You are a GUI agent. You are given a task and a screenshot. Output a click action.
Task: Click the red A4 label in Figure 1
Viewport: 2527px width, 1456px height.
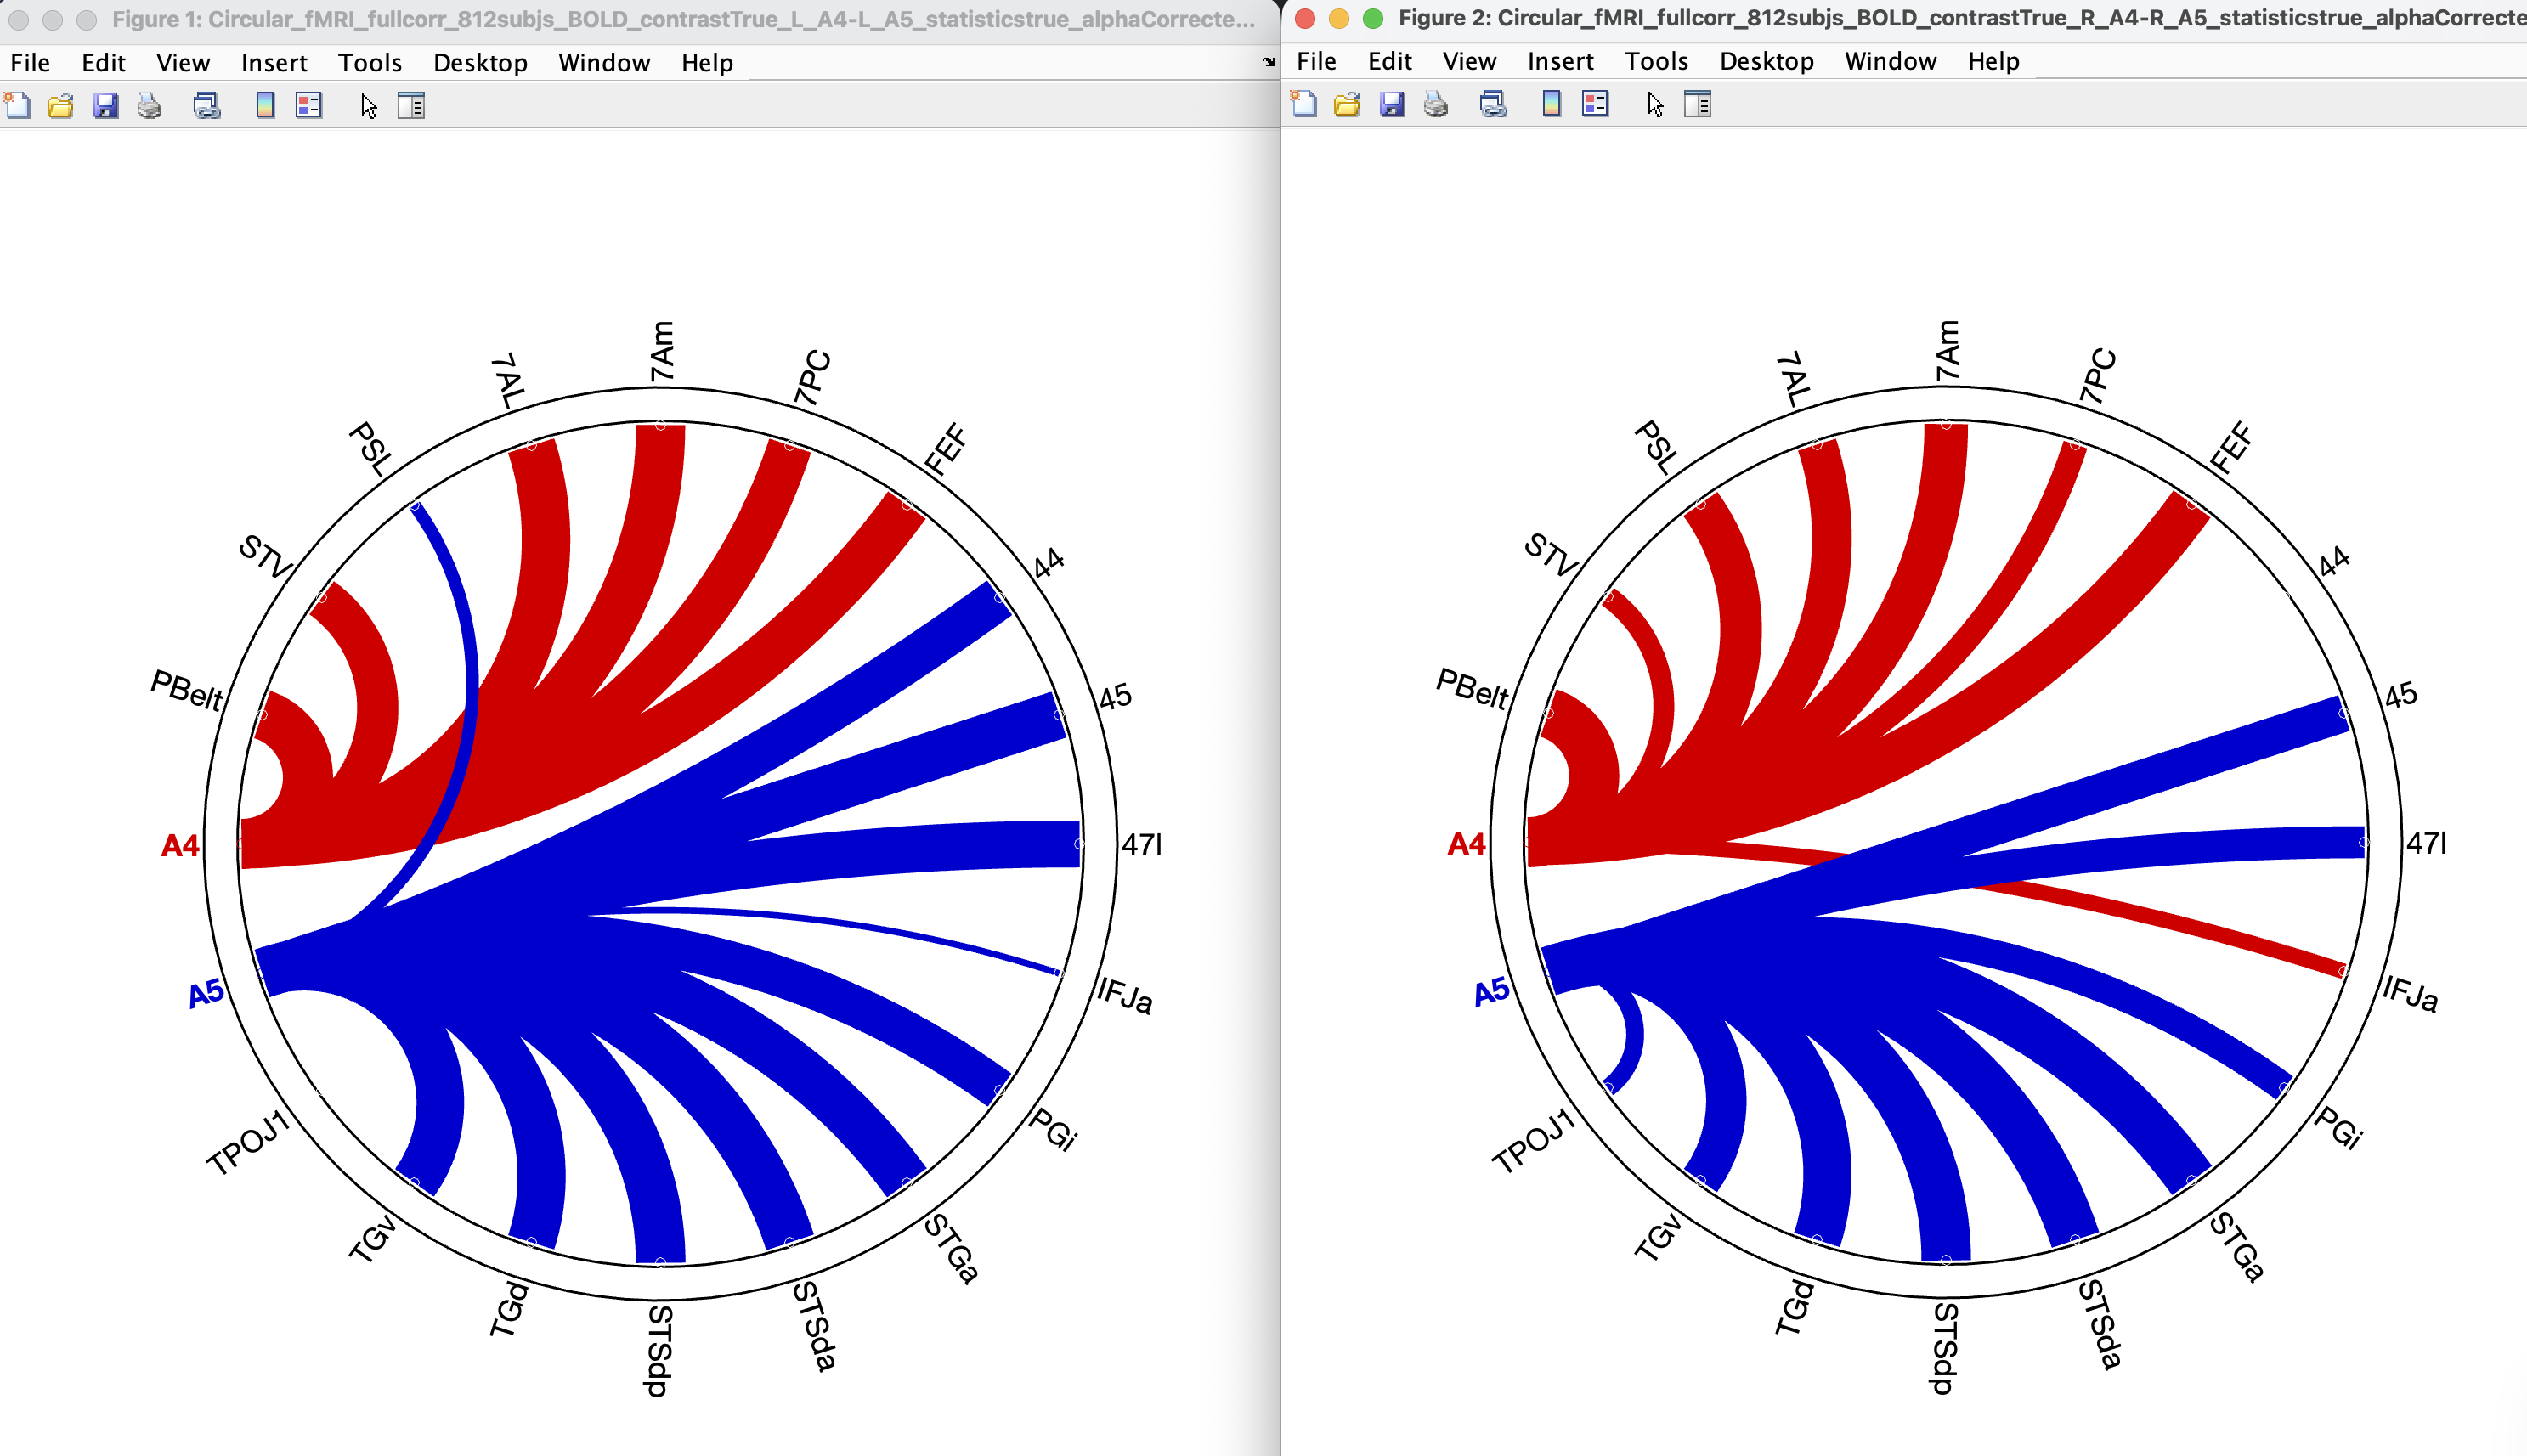(x=180, y=846)
